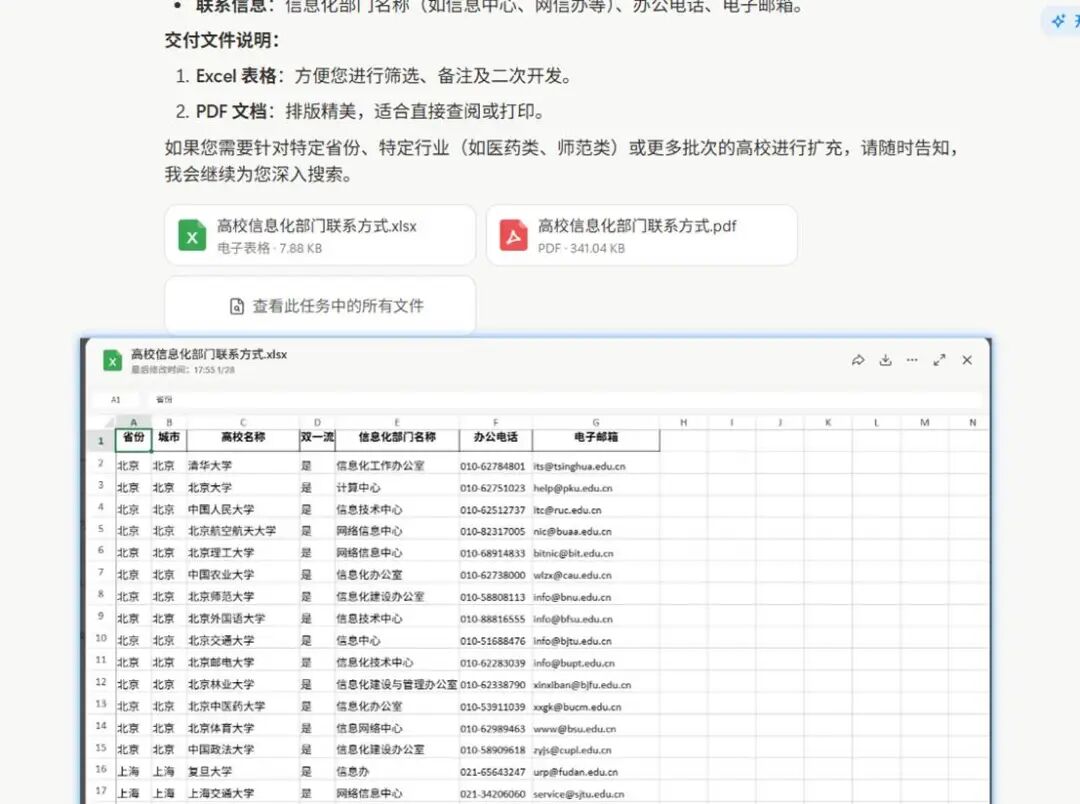The height and width of the screenshot is (804, 1080).
Task: Click the 高校名称 header cell
Action: click(242, 438)
